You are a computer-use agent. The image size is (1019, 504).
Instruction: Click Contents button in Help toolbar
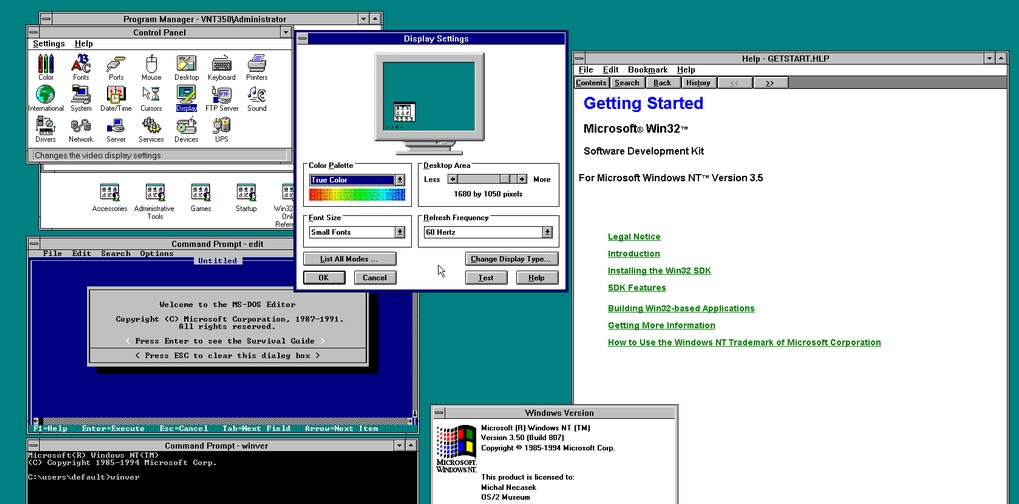click(591, 82)
